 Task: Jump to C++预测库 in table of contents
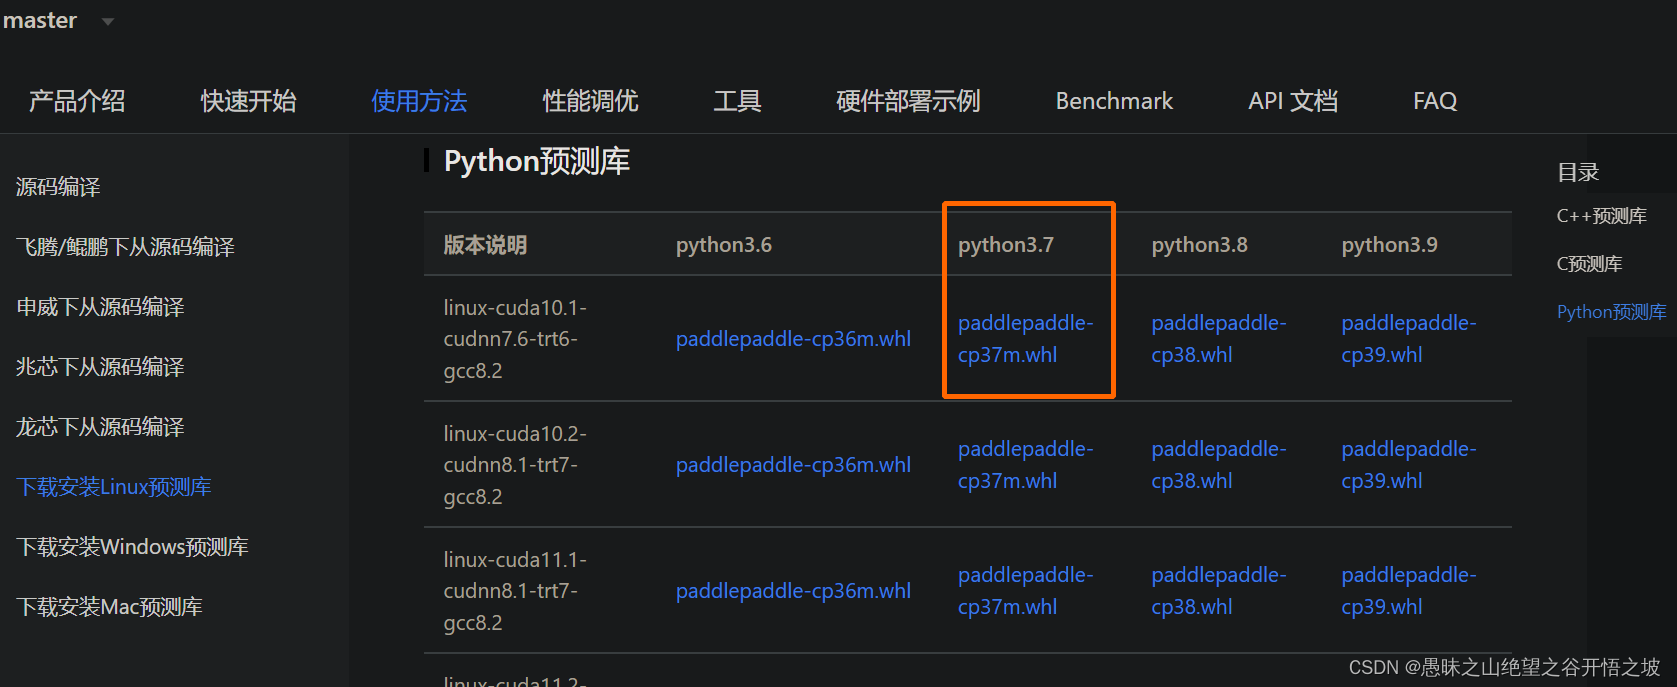[x=1602, y=216]
